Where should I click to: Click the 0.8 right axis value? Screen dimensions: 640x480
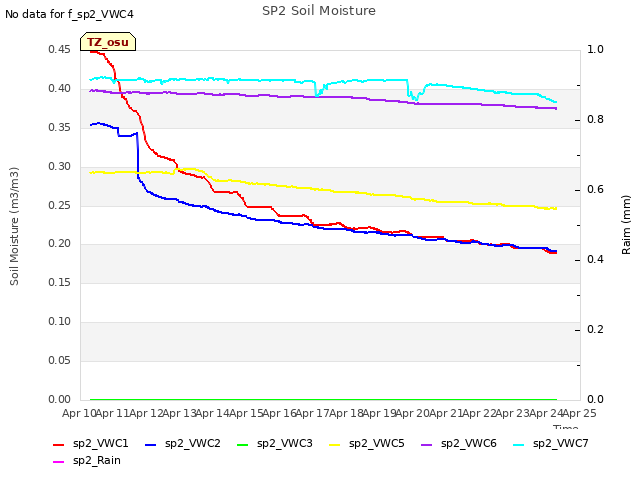[x=595, y=120]
